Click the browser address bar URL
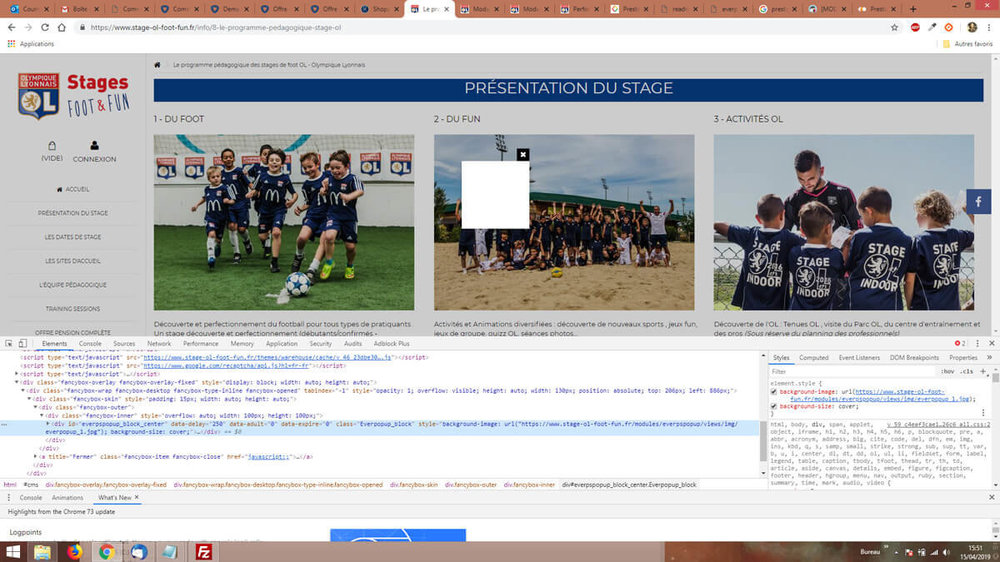 (x=216, y=27)
